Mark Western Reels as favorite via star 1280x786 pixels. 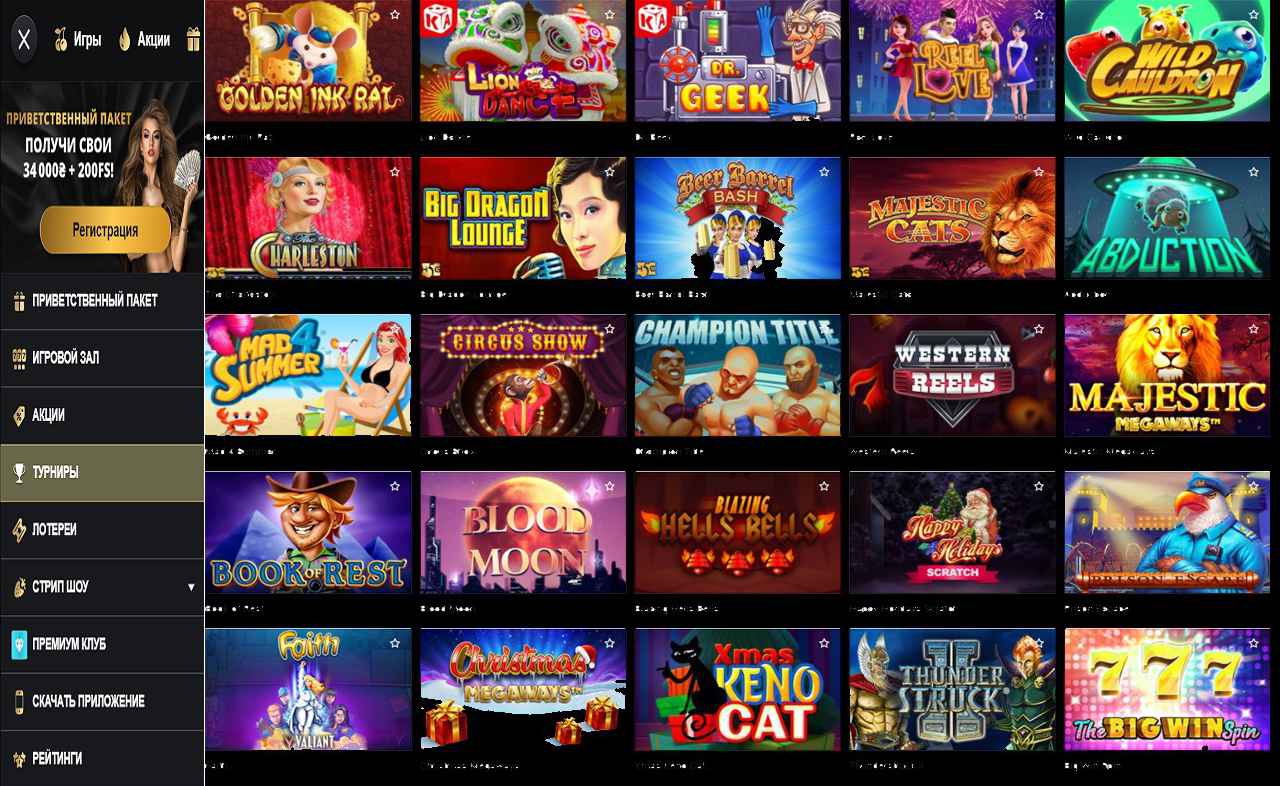pyautogui.click(x=1038, y=329)
